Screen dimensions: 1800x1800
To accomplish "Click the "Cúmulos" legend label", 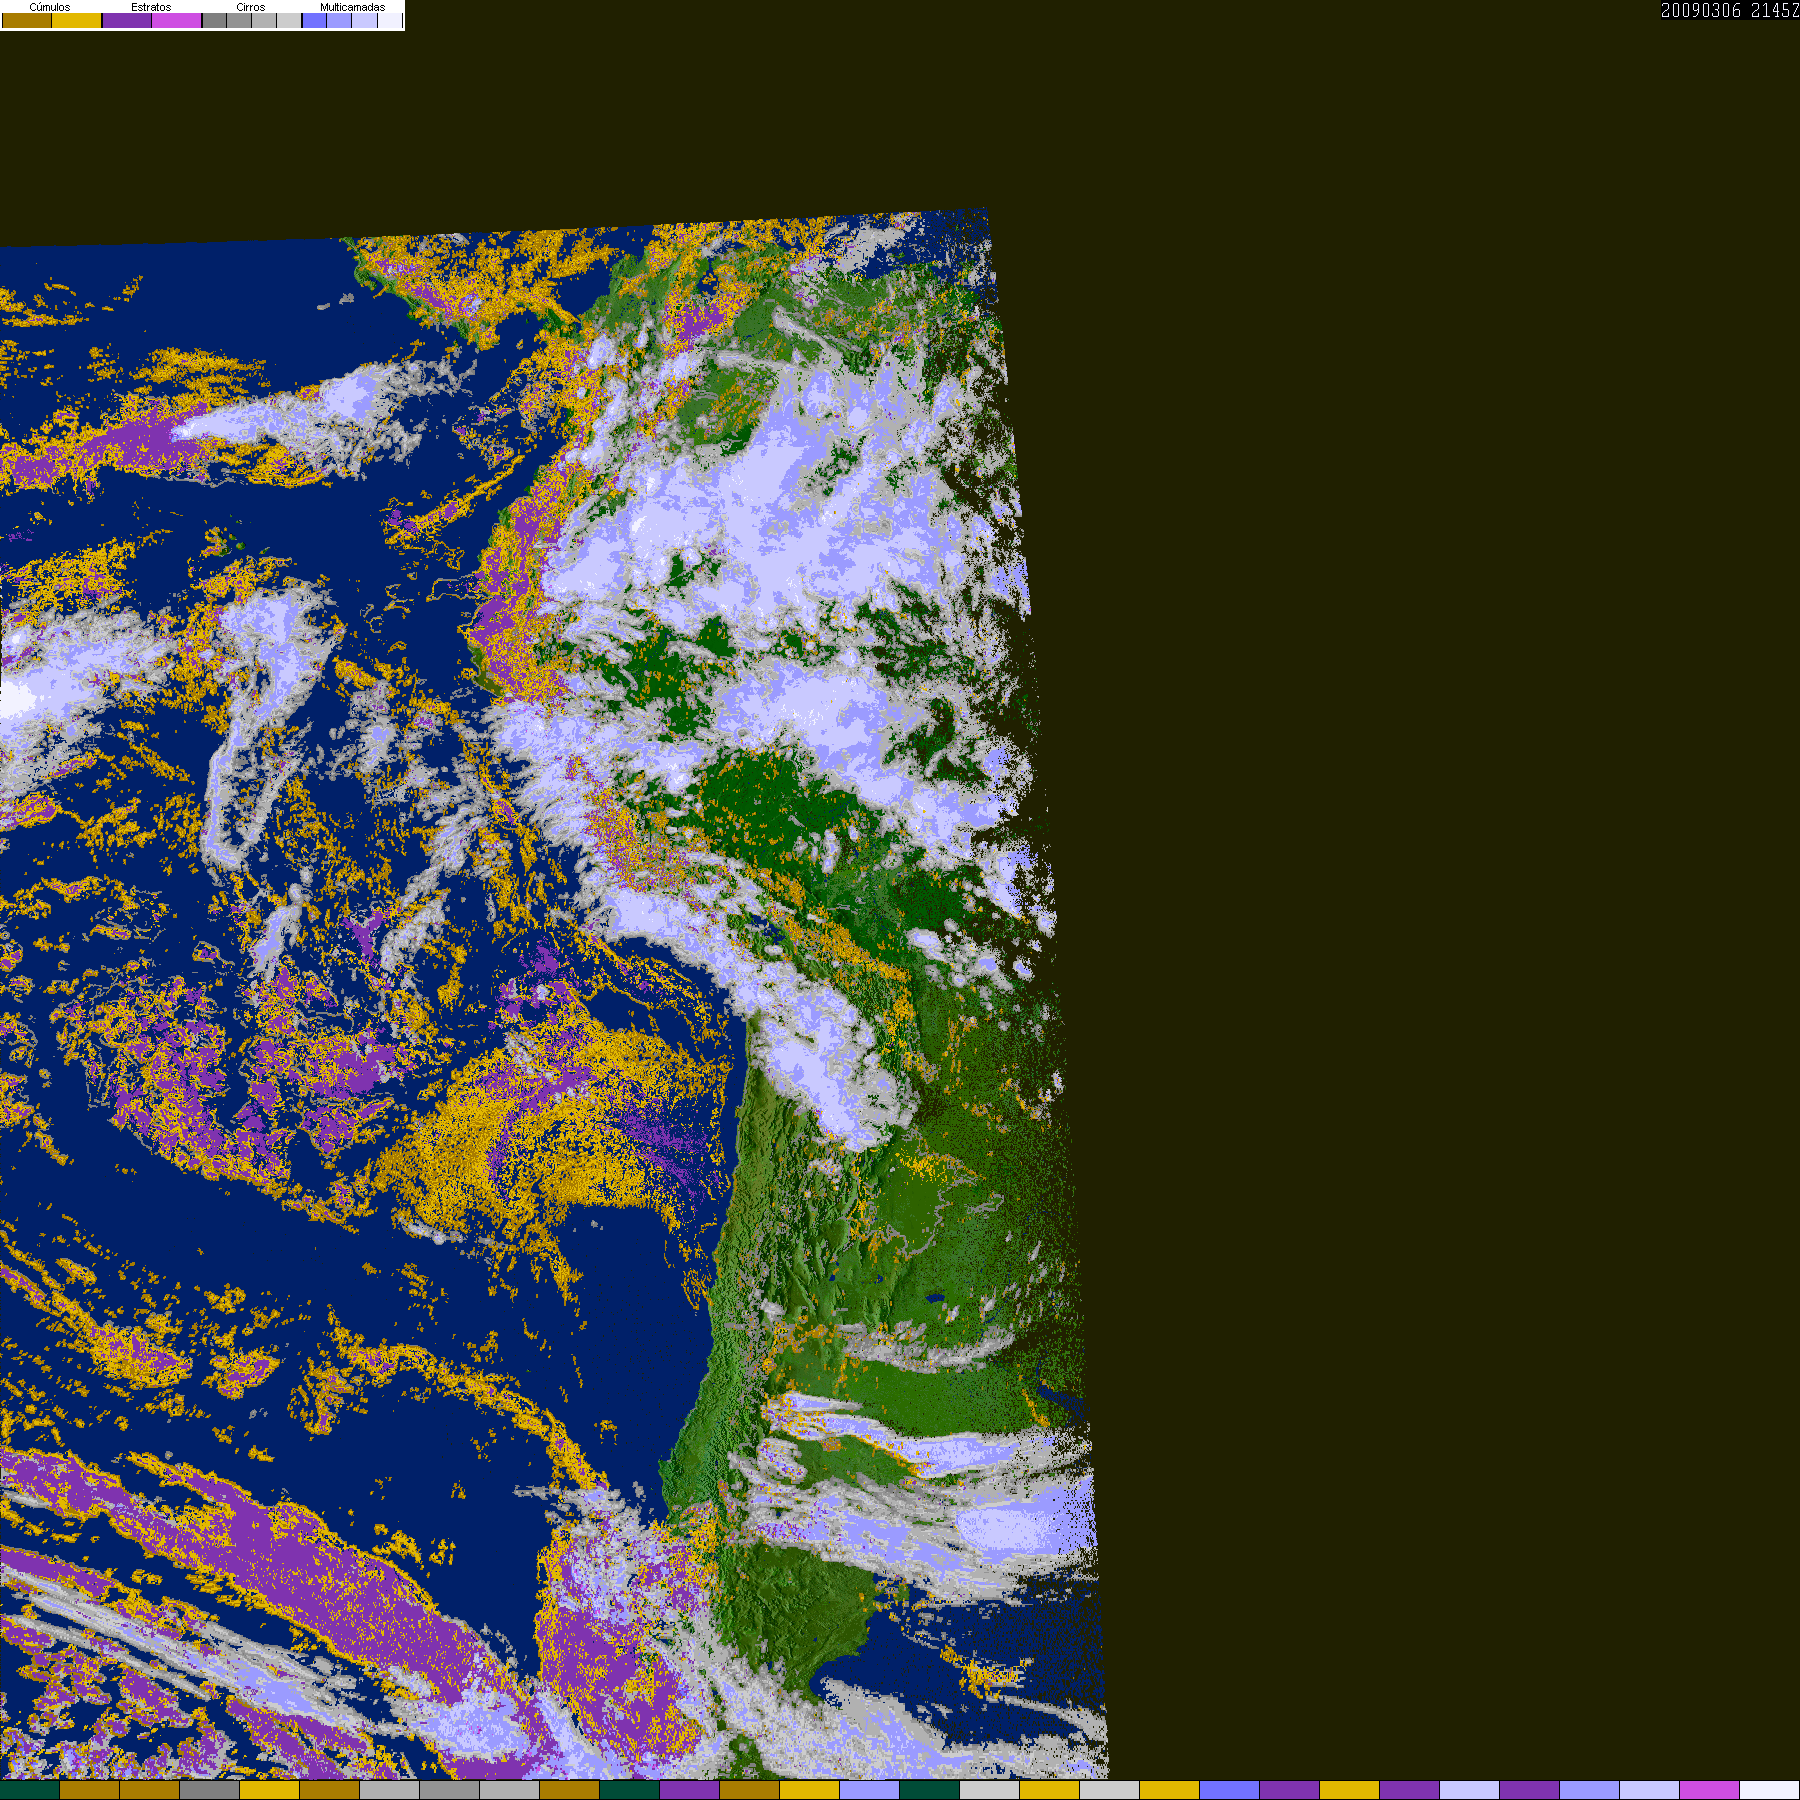I will [50, 7].
